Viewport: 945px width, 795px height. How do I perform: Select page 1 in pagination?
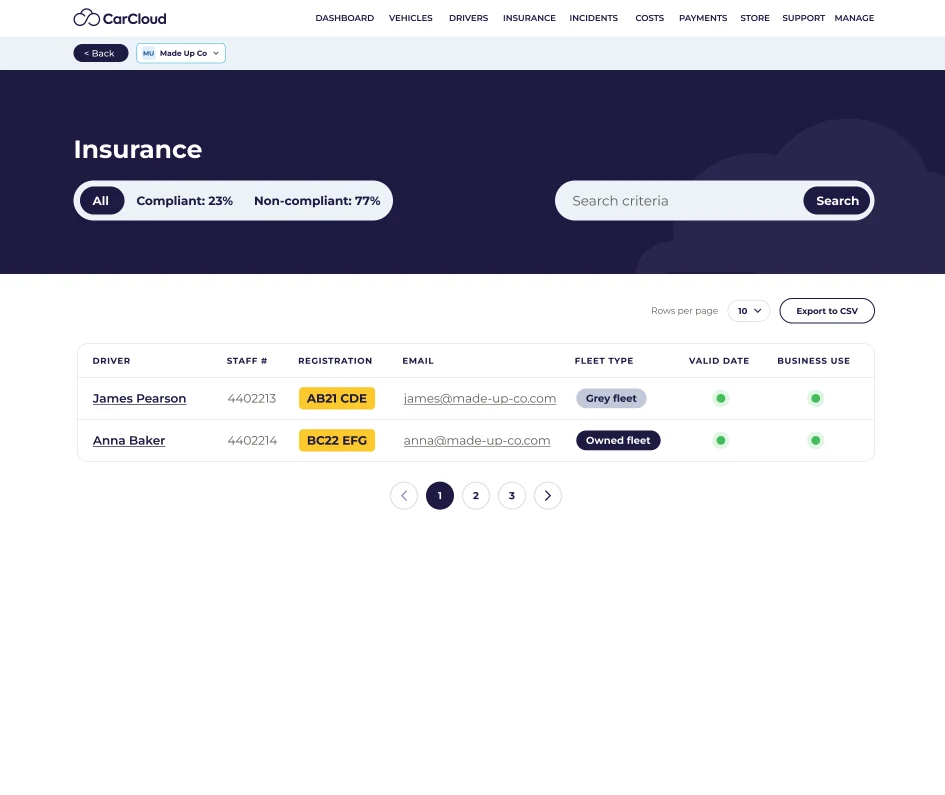(x=440, y=495)
